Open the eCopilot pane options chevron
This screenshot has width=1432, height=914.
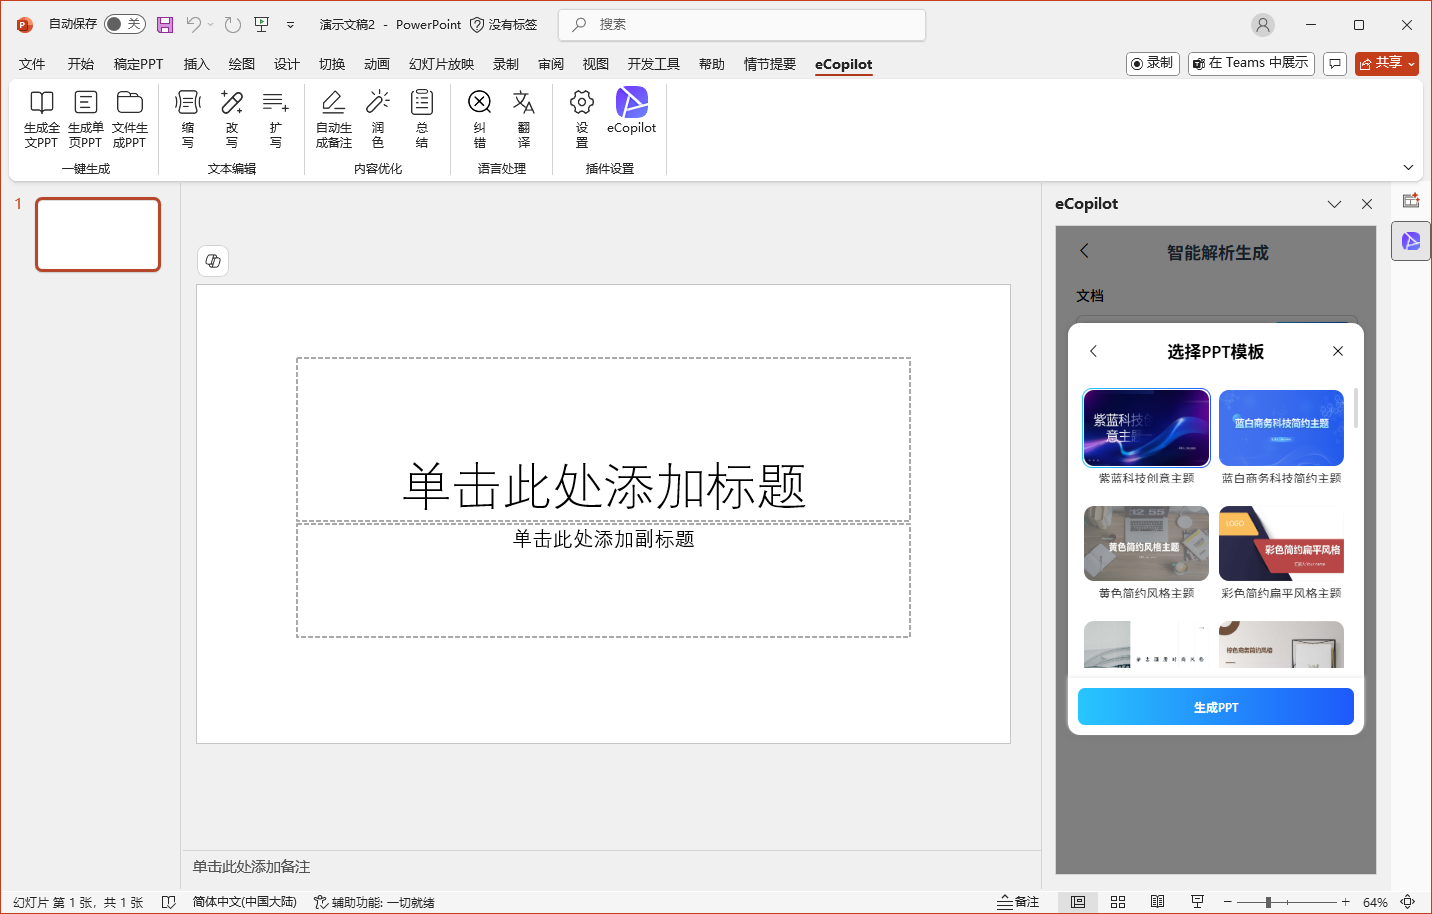[x=1334, y=204]
